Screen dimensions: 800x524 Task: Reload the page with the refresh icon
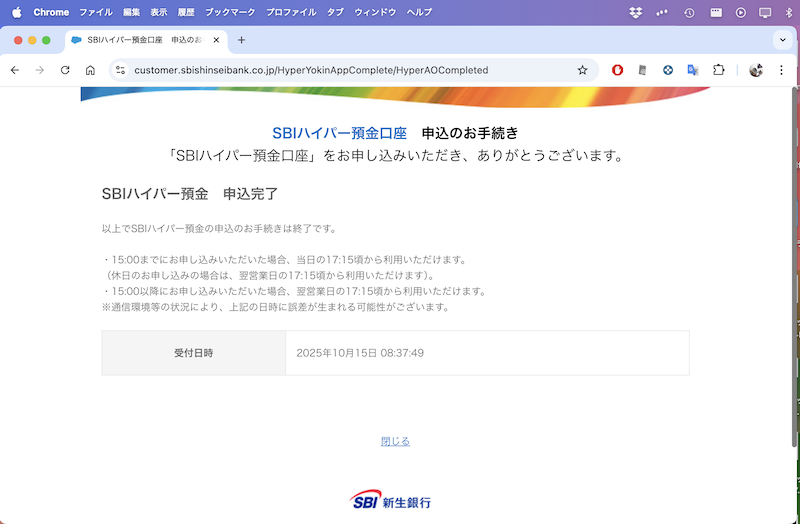pyautogui.click(x=65, y=70)
